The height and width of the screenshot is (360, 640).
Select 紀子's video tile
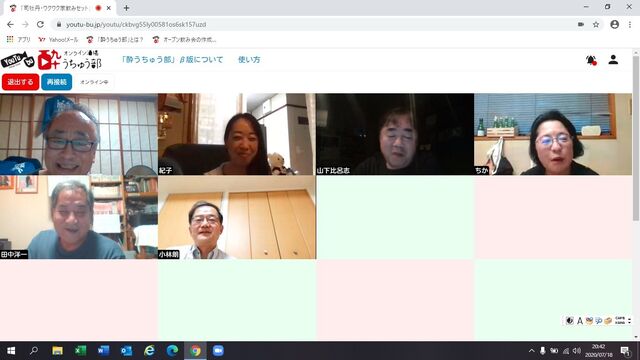click(x=237, y=134)
